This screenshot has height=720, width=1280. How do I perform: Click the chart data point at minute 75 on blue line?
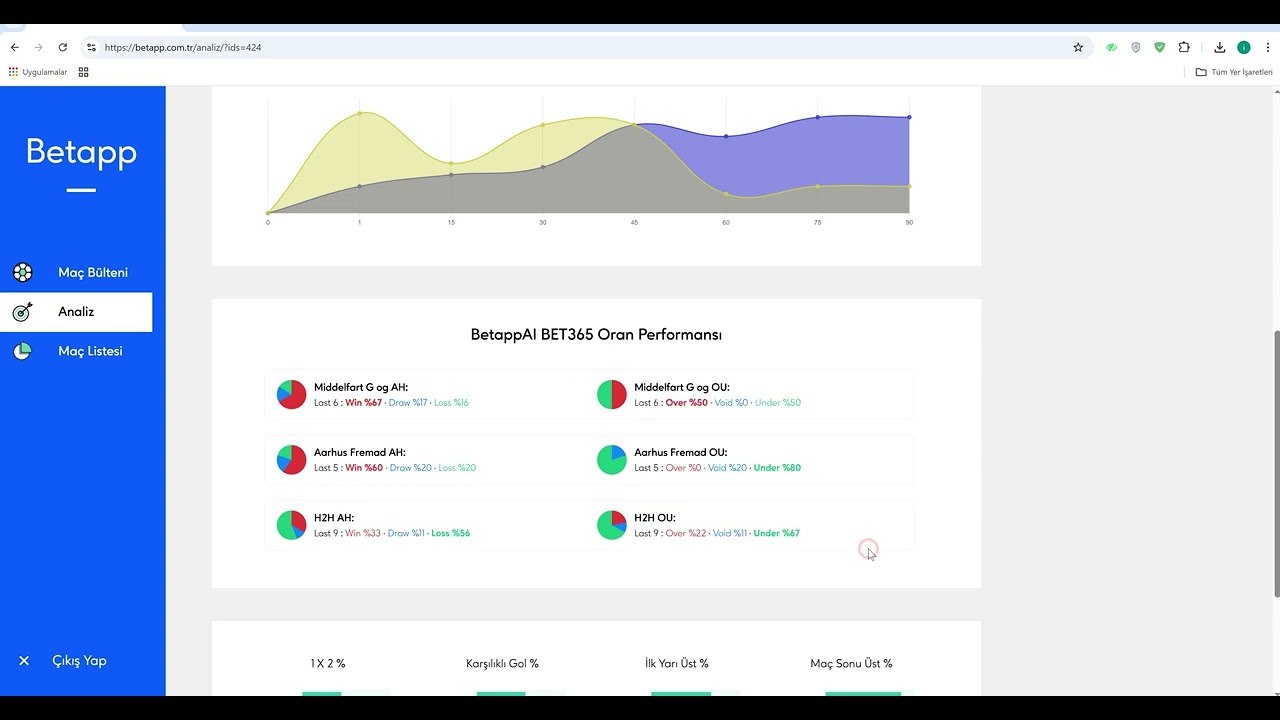[818, 117]
